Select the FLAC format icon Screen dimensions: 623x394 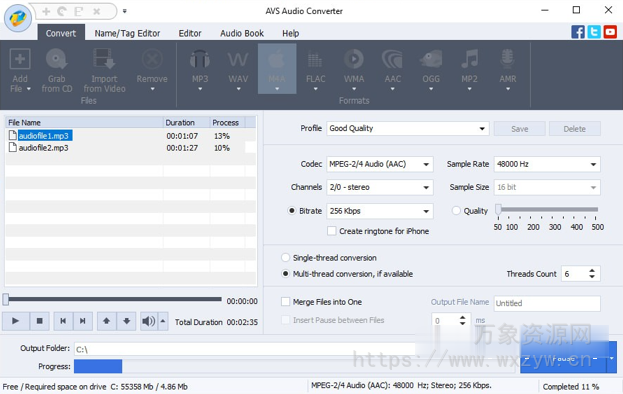[315, 60]
